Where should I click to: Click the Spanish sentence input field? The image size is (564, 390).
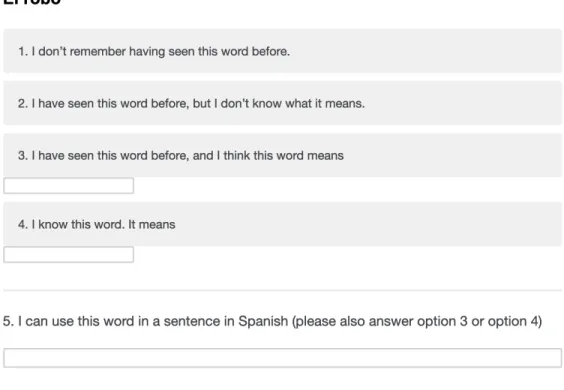click(283, 358)
